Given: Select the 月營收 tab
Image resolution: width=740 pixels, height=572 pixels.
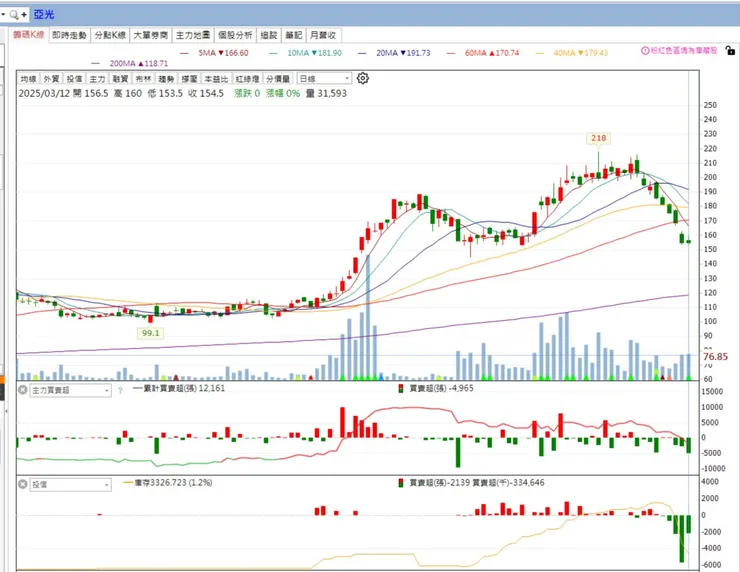Looking at the screenshot, I should pos(323,35).
